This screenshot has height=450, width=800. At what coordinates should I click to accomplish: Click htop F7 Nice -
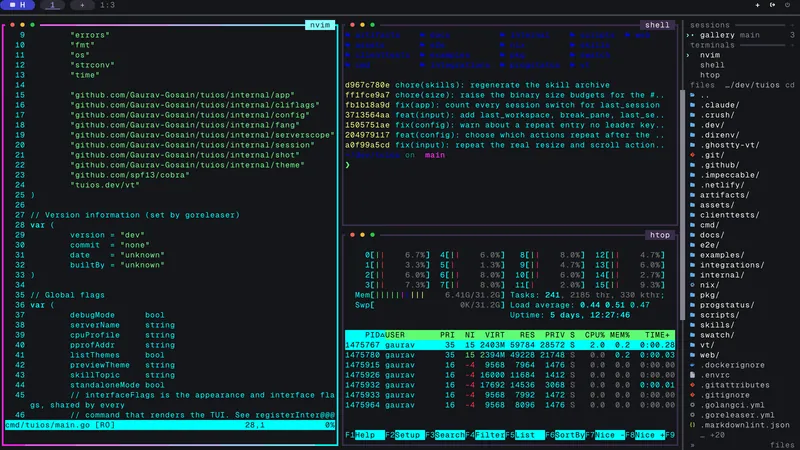(605, 435)
